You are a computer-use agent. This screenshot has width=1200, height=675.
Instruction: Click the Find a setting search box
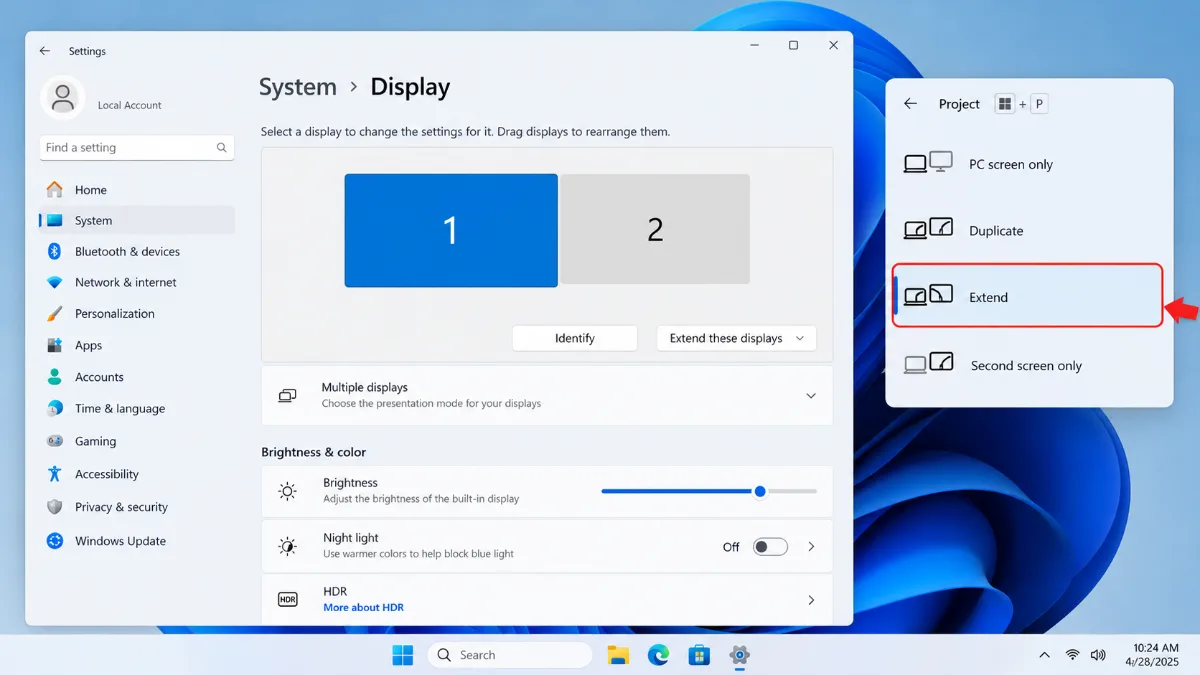137,148
